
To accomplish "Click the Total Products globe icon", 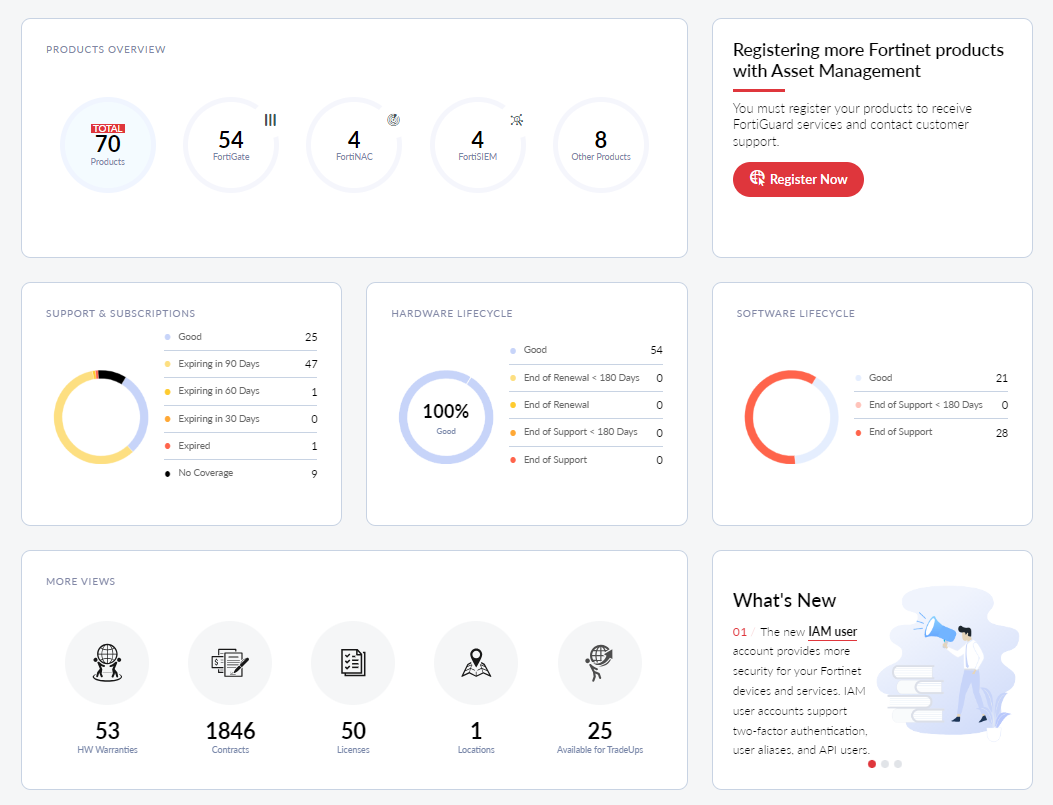I will click(107, 145).
